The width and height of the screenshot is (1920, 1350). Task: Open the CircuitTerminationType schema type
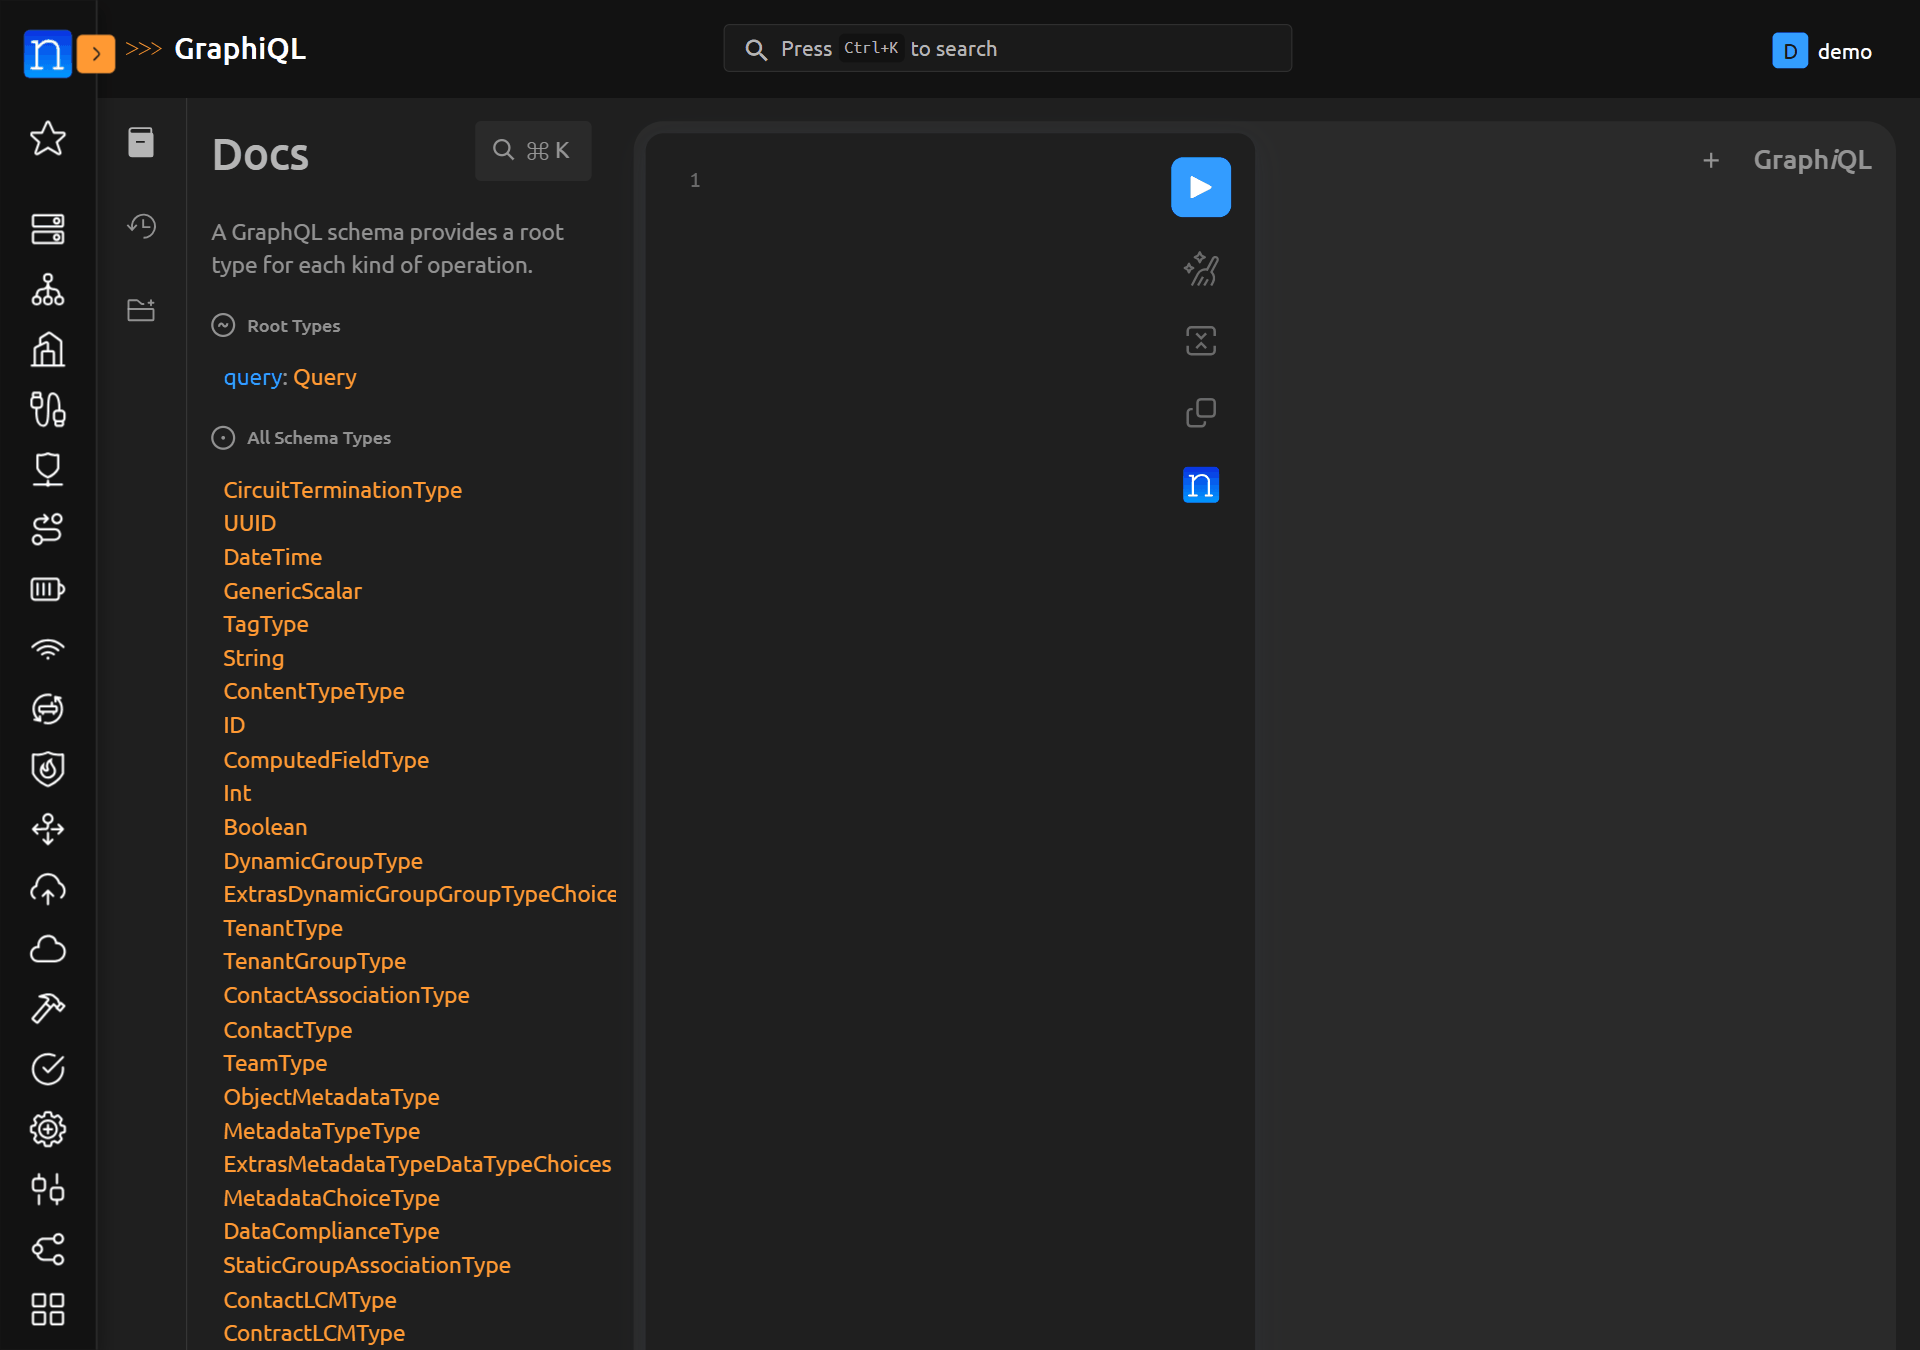pyautogui.click(x=342, y=490)
